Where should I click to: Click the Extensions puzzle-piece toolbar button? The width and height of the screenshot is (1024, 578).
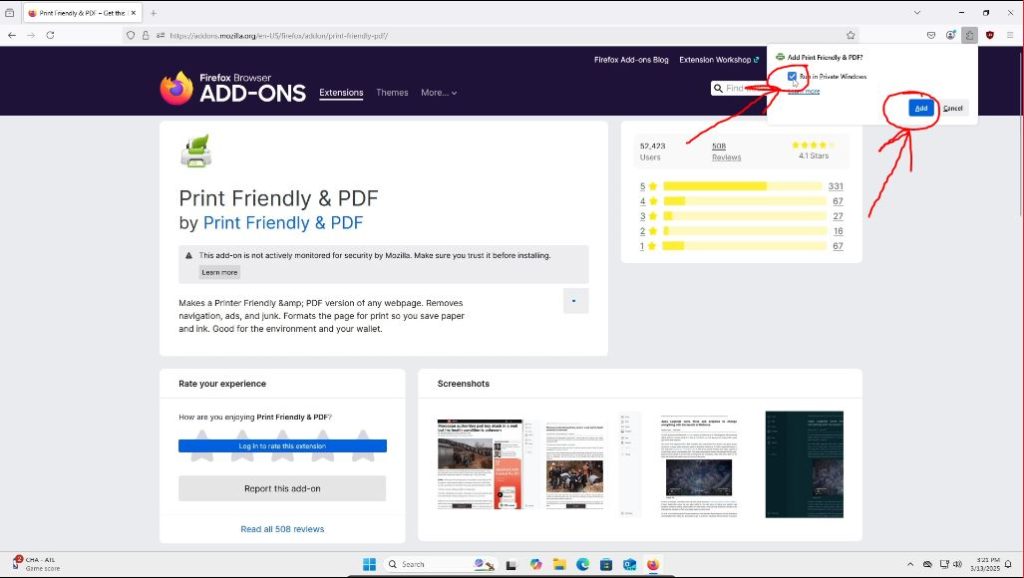[x=970, y=35]
